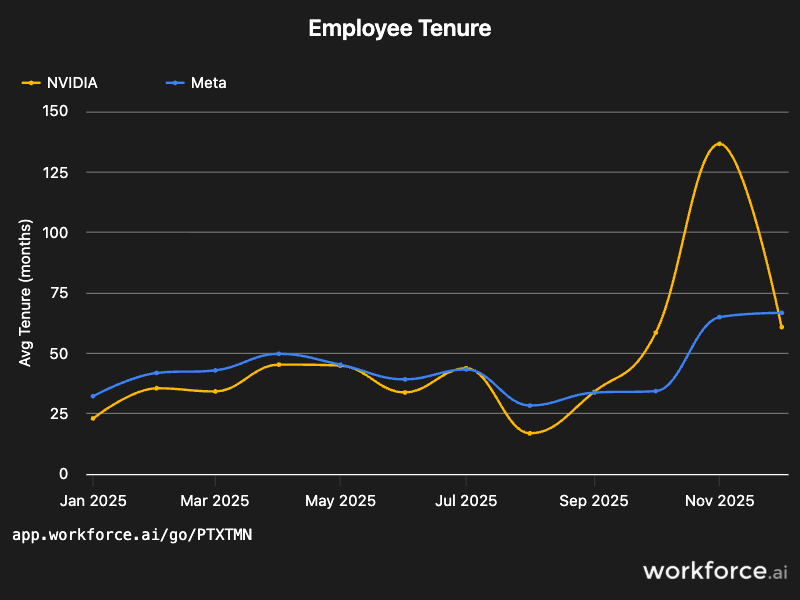
Task: Open the app.workforce.ai/go/PTXTMN link
Action: coord(132,535)
